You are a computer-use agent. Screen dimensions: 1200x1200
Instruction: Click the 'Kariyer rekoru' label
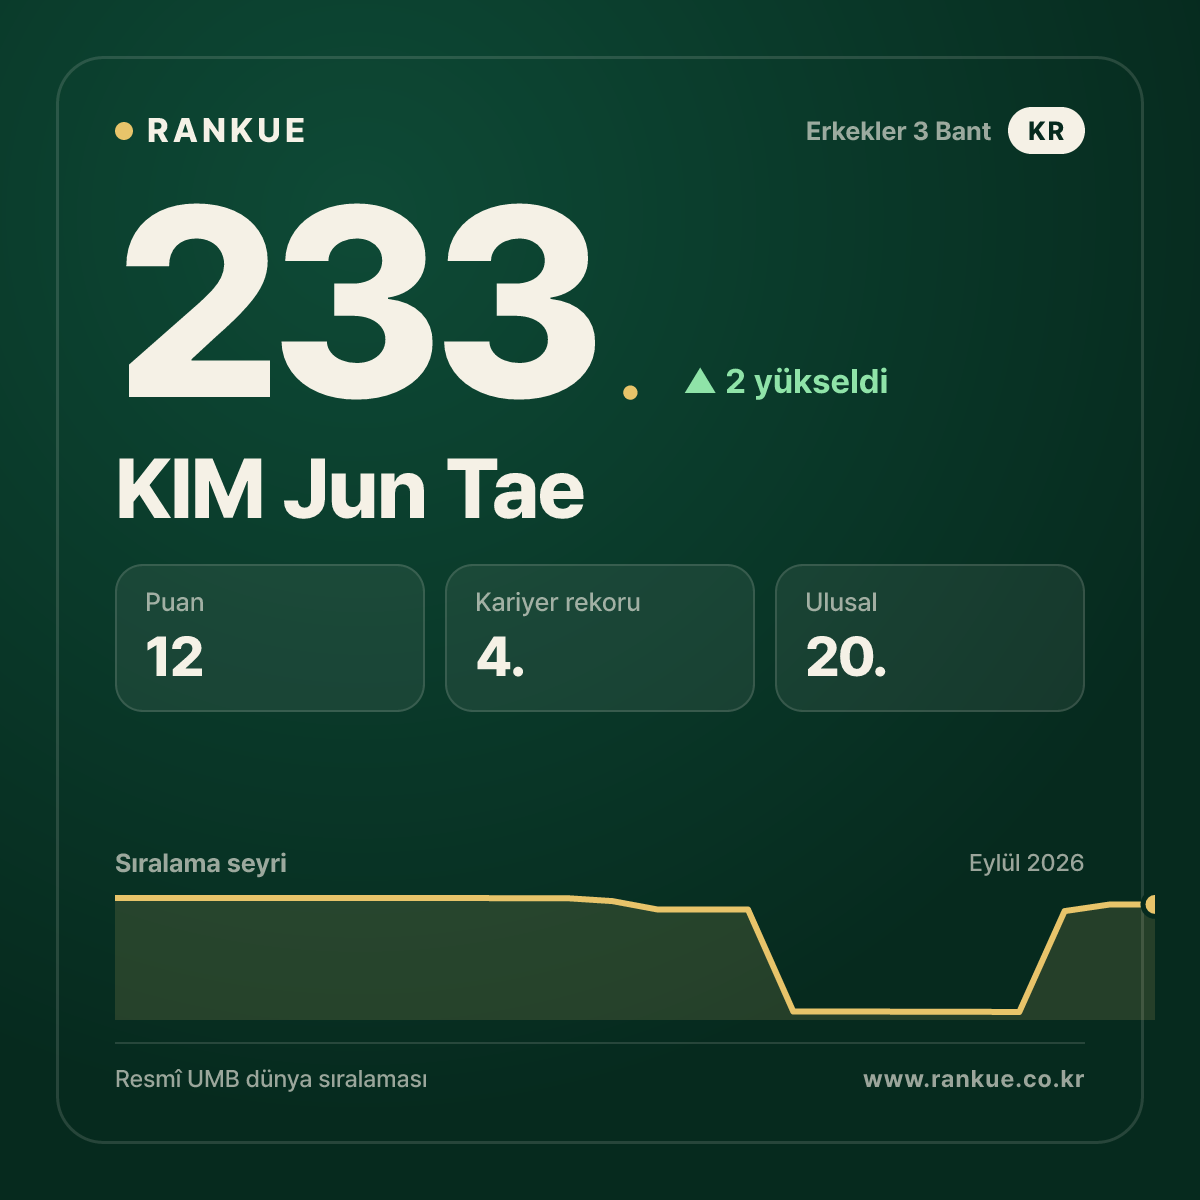tap(558, 602)
